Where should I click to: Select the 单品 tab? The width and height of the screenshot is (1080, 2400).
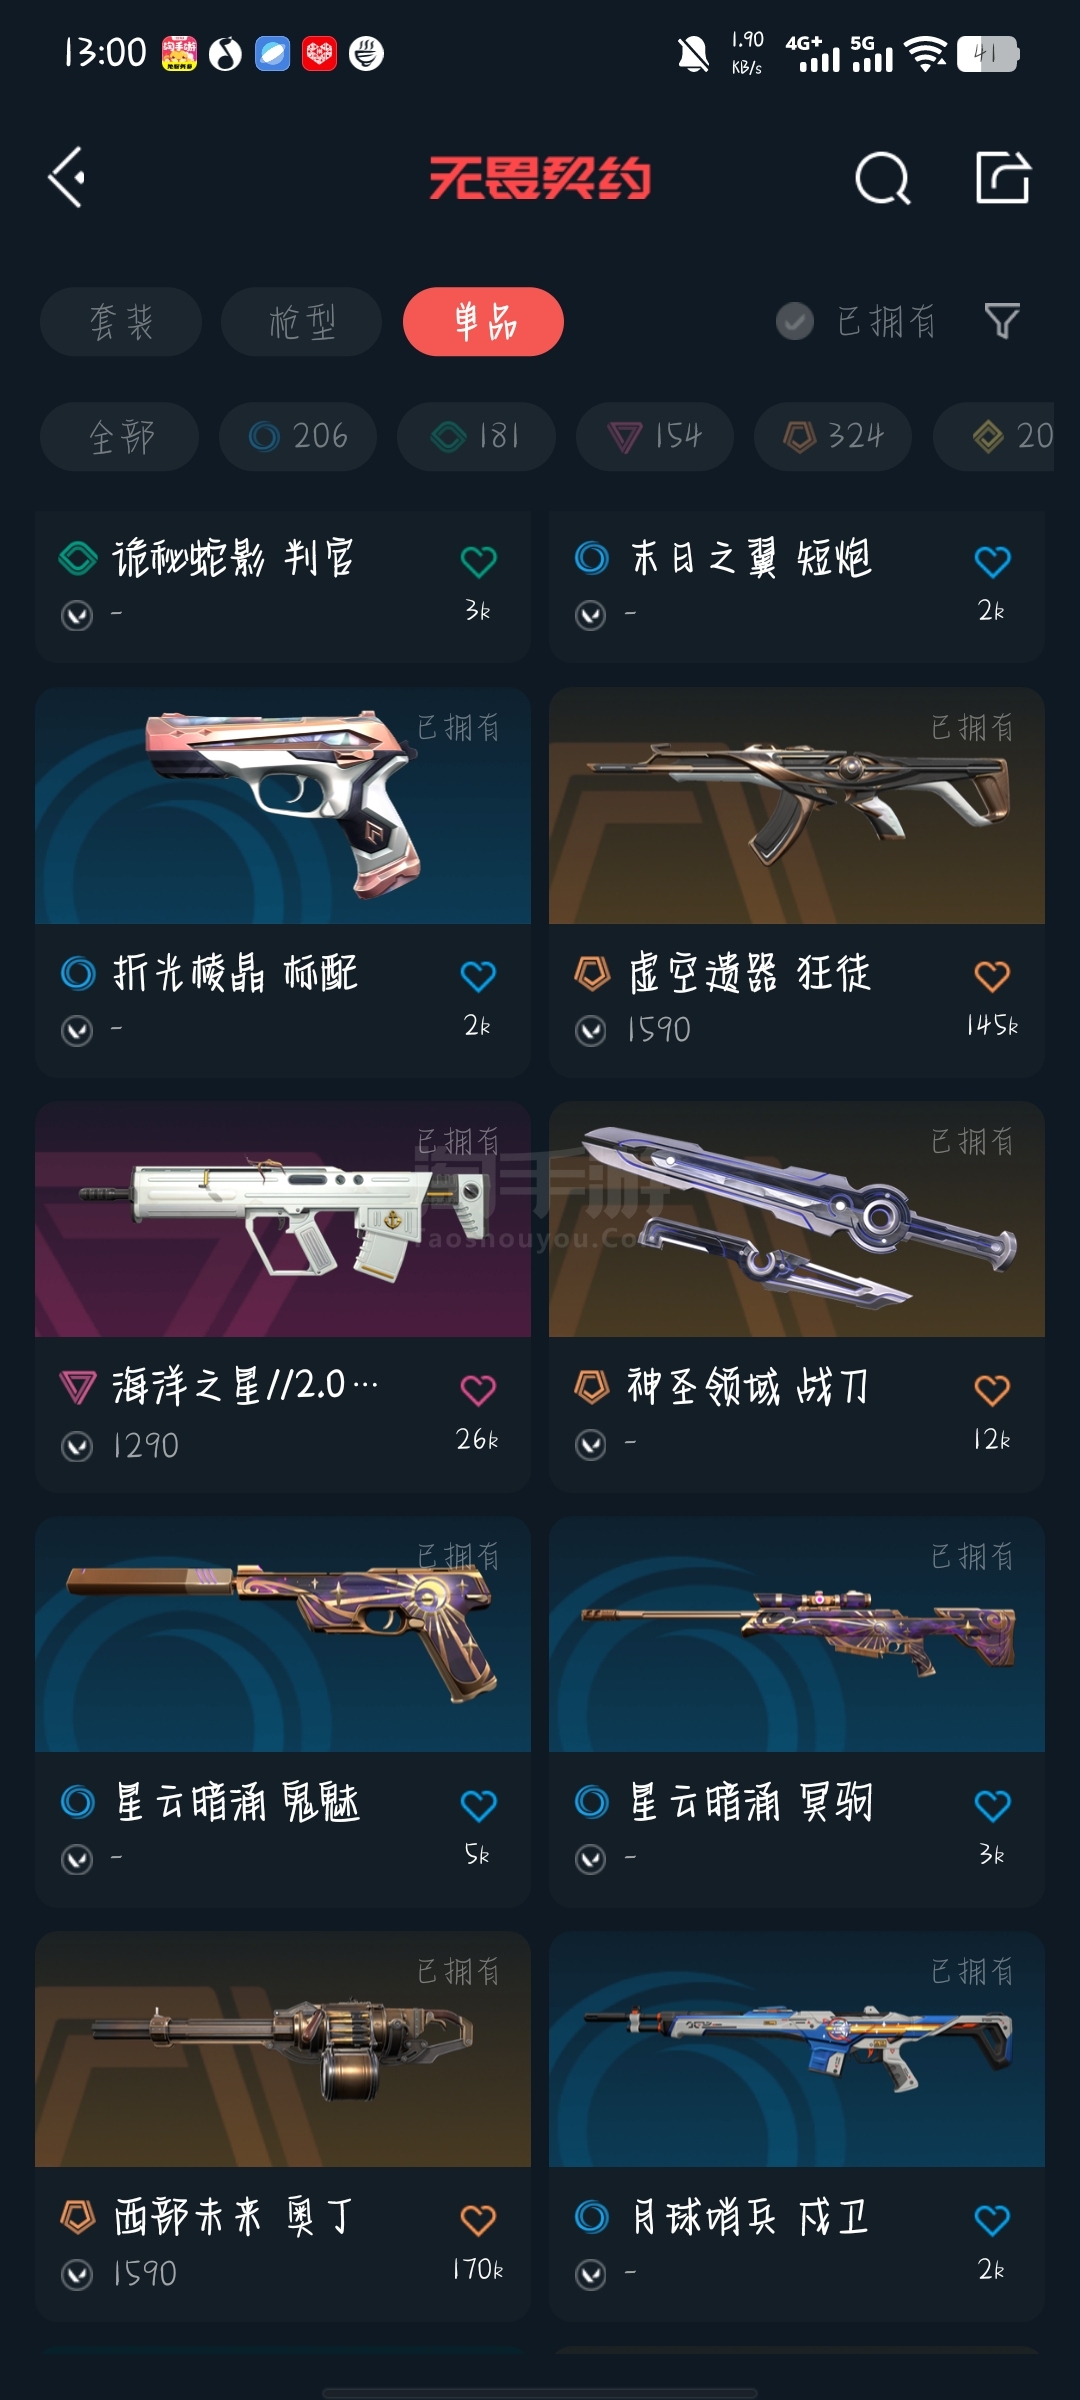pos(483,322)
